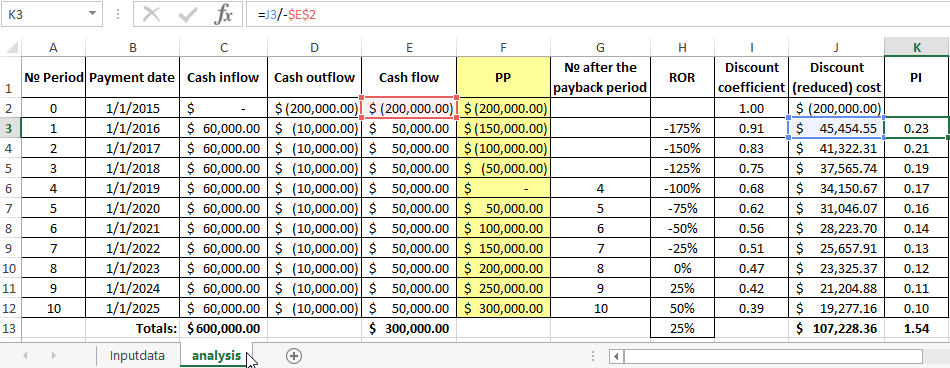This screenshot has height=368, width=950.
Task: Select the discounted cost $19,277.16 cell
Action: point(836,309)
